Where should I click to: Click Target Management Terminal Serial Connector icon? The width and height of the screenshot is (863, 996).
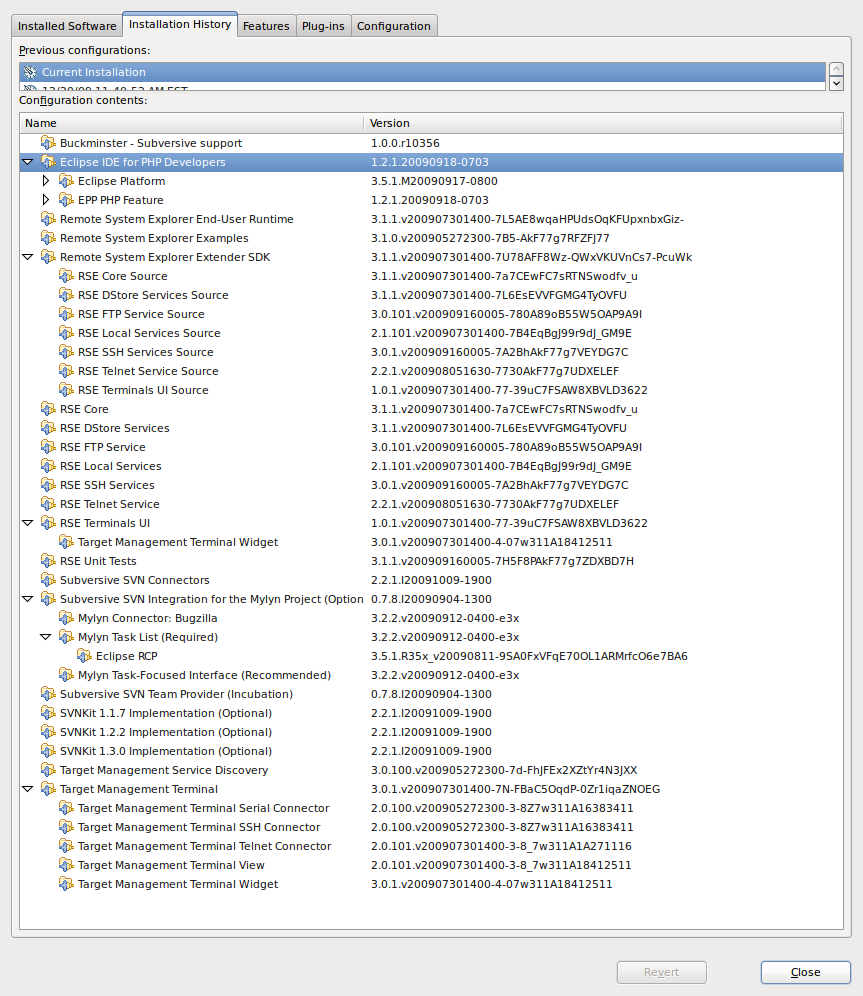(66, 808)
